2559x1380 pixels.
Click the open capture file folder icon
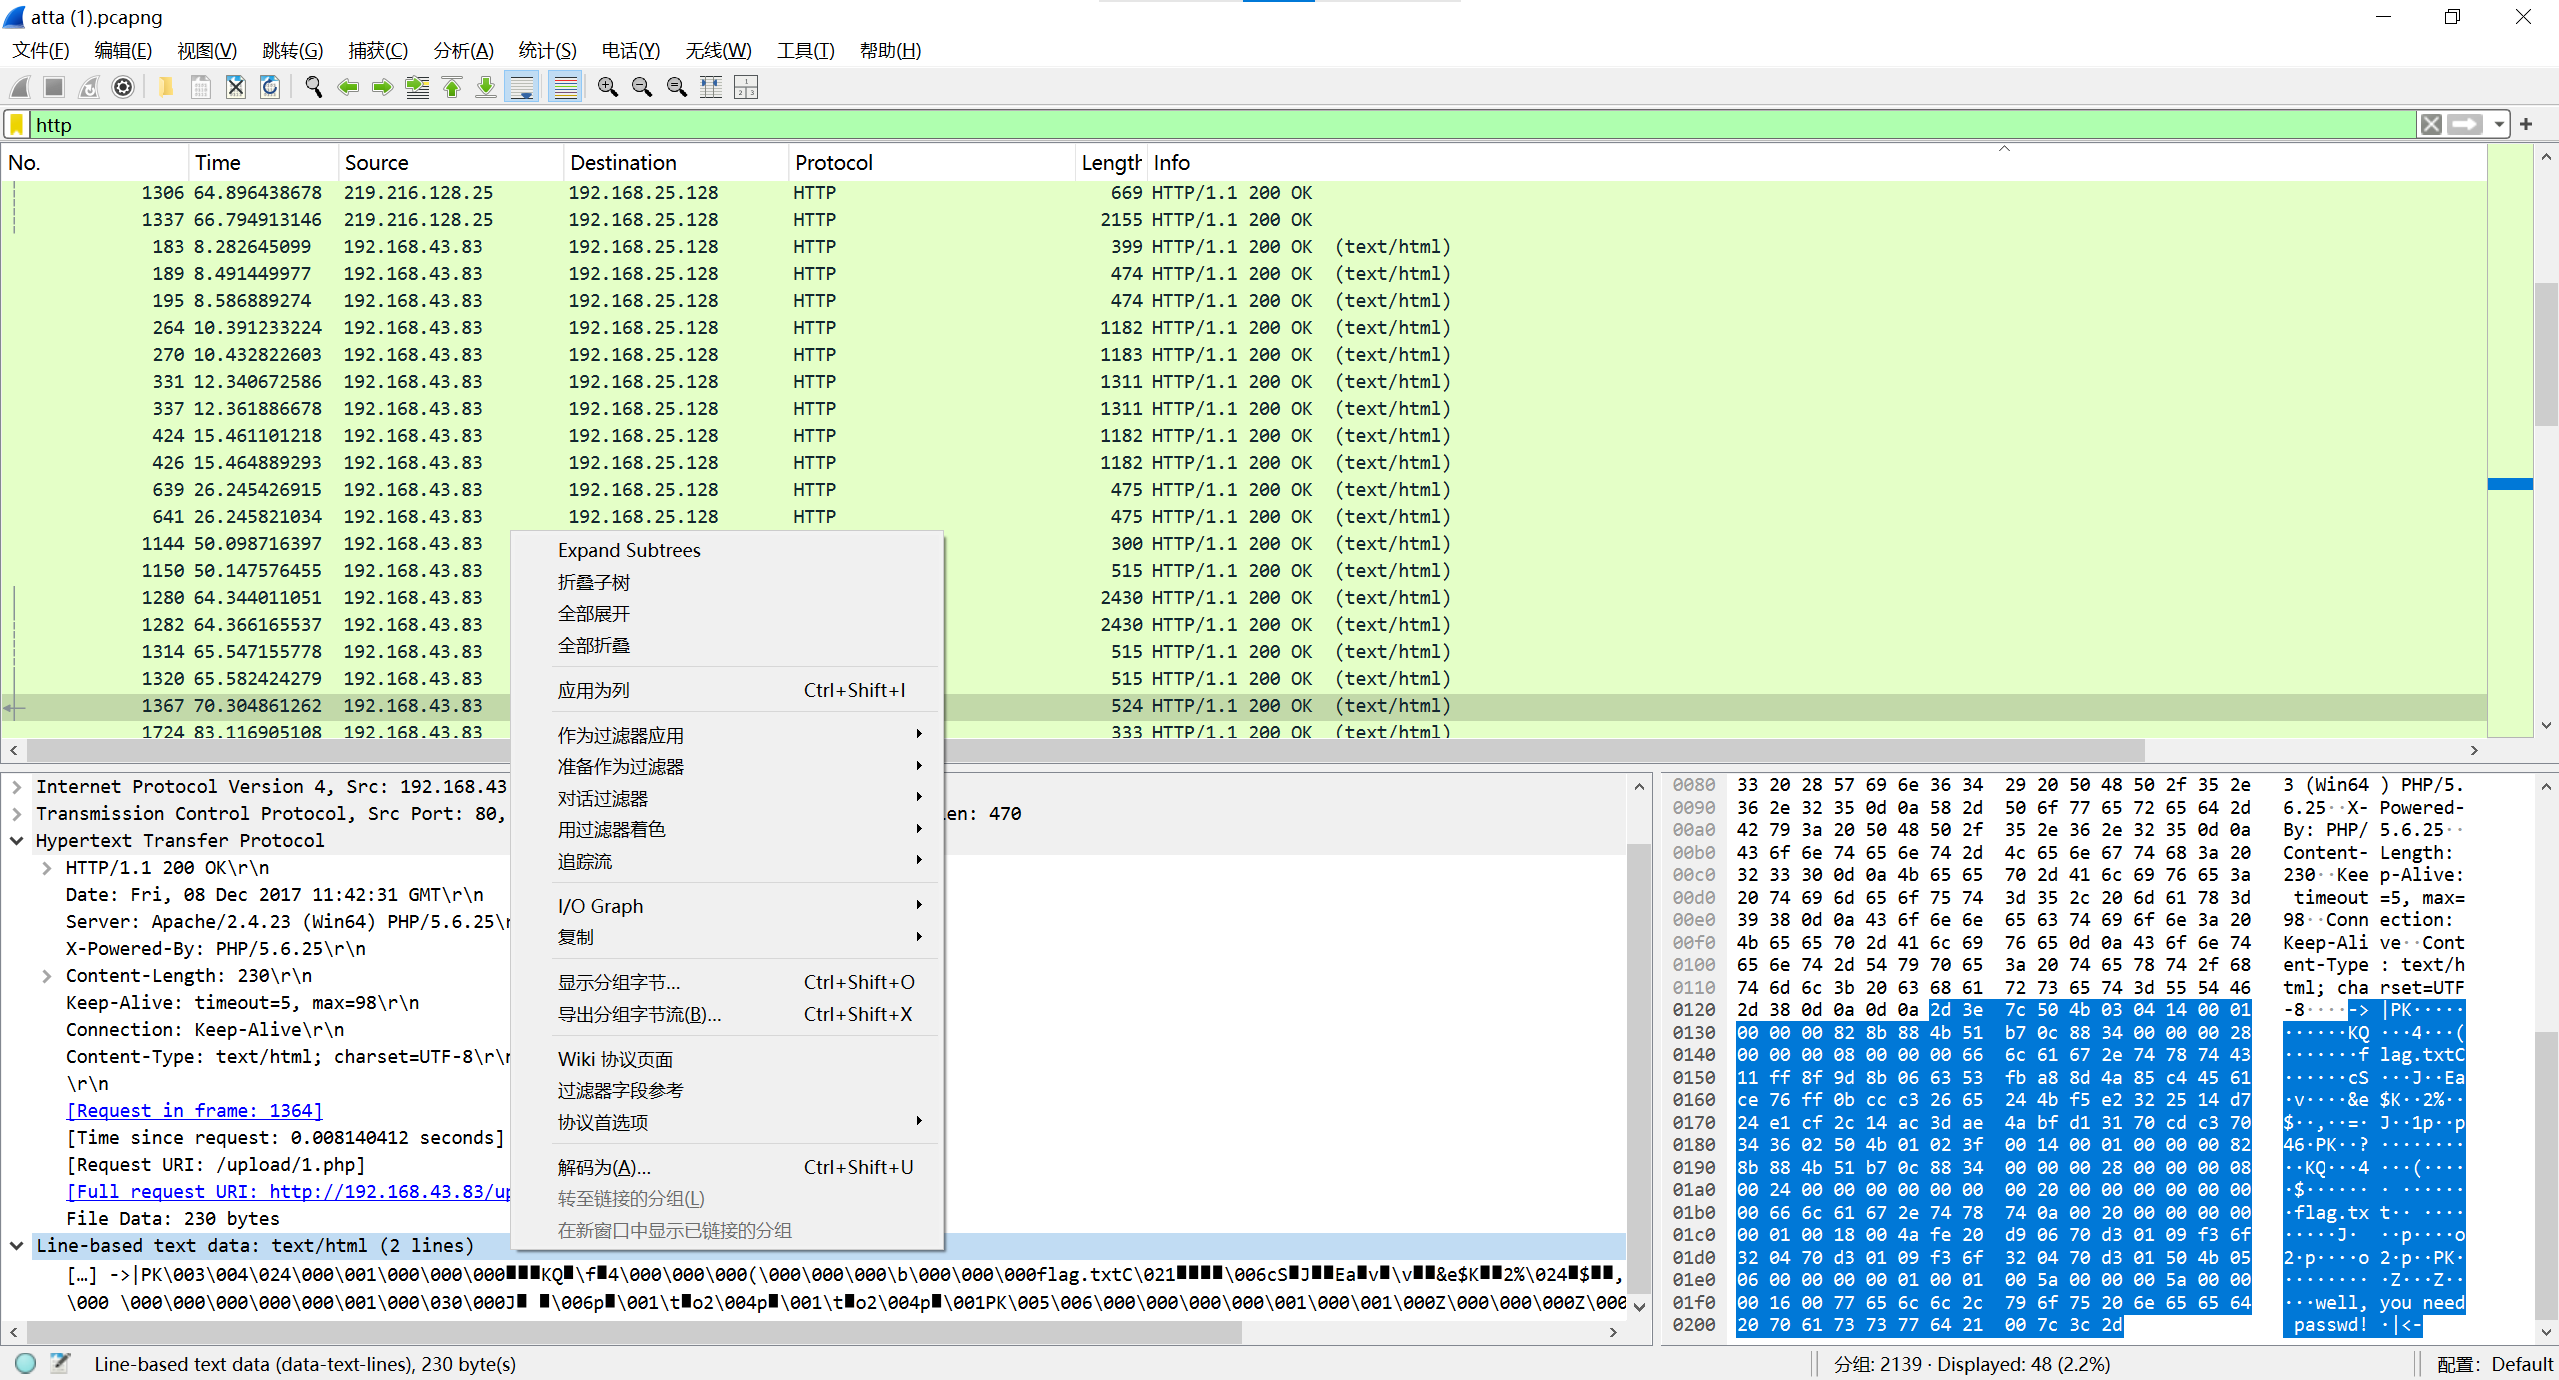166,88
